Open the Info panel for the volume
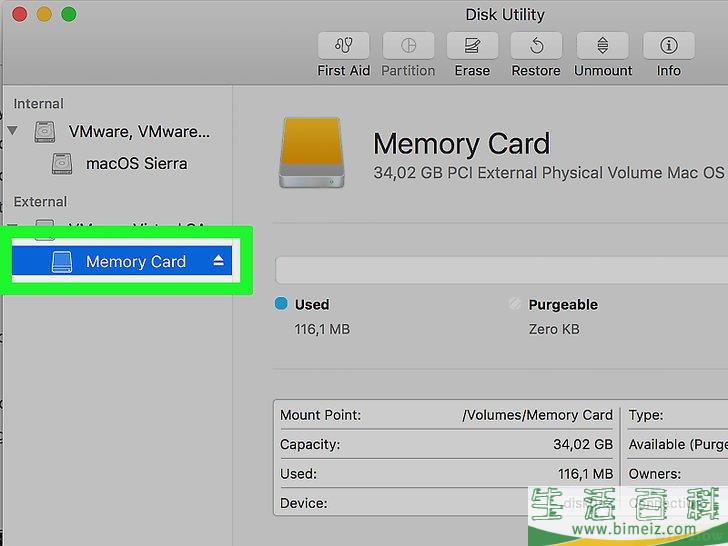This screenshot has width=728, height=546. 669,46
